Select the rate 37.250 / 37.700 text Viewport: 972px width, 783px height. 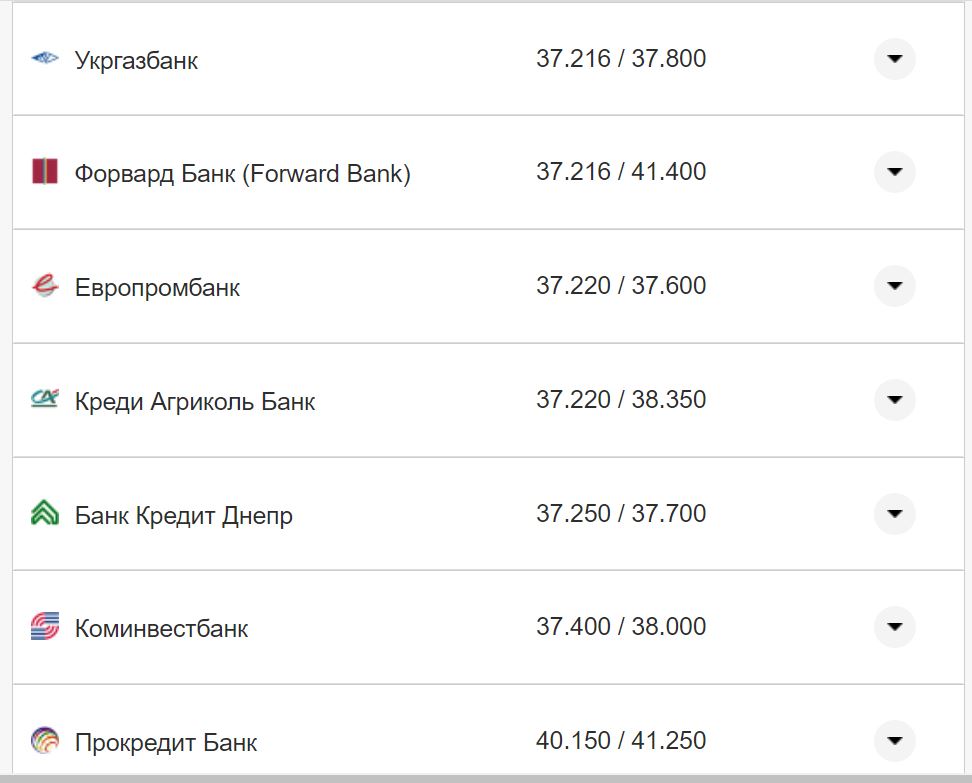(620, 514)
